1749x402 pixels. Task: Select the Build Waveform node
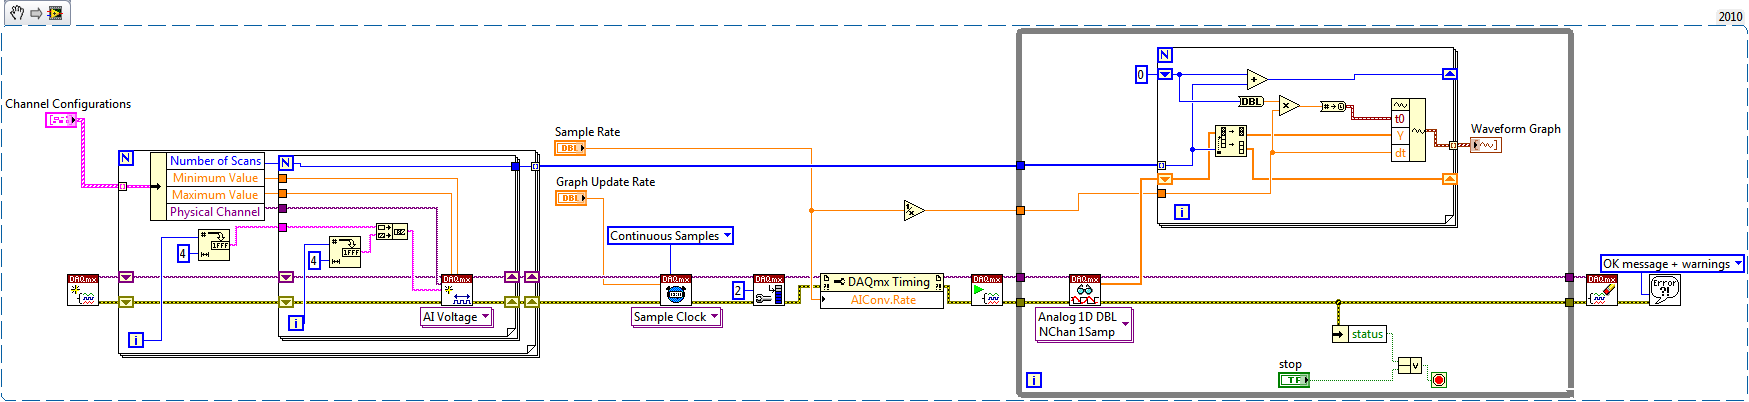(x=1408, y=130)
